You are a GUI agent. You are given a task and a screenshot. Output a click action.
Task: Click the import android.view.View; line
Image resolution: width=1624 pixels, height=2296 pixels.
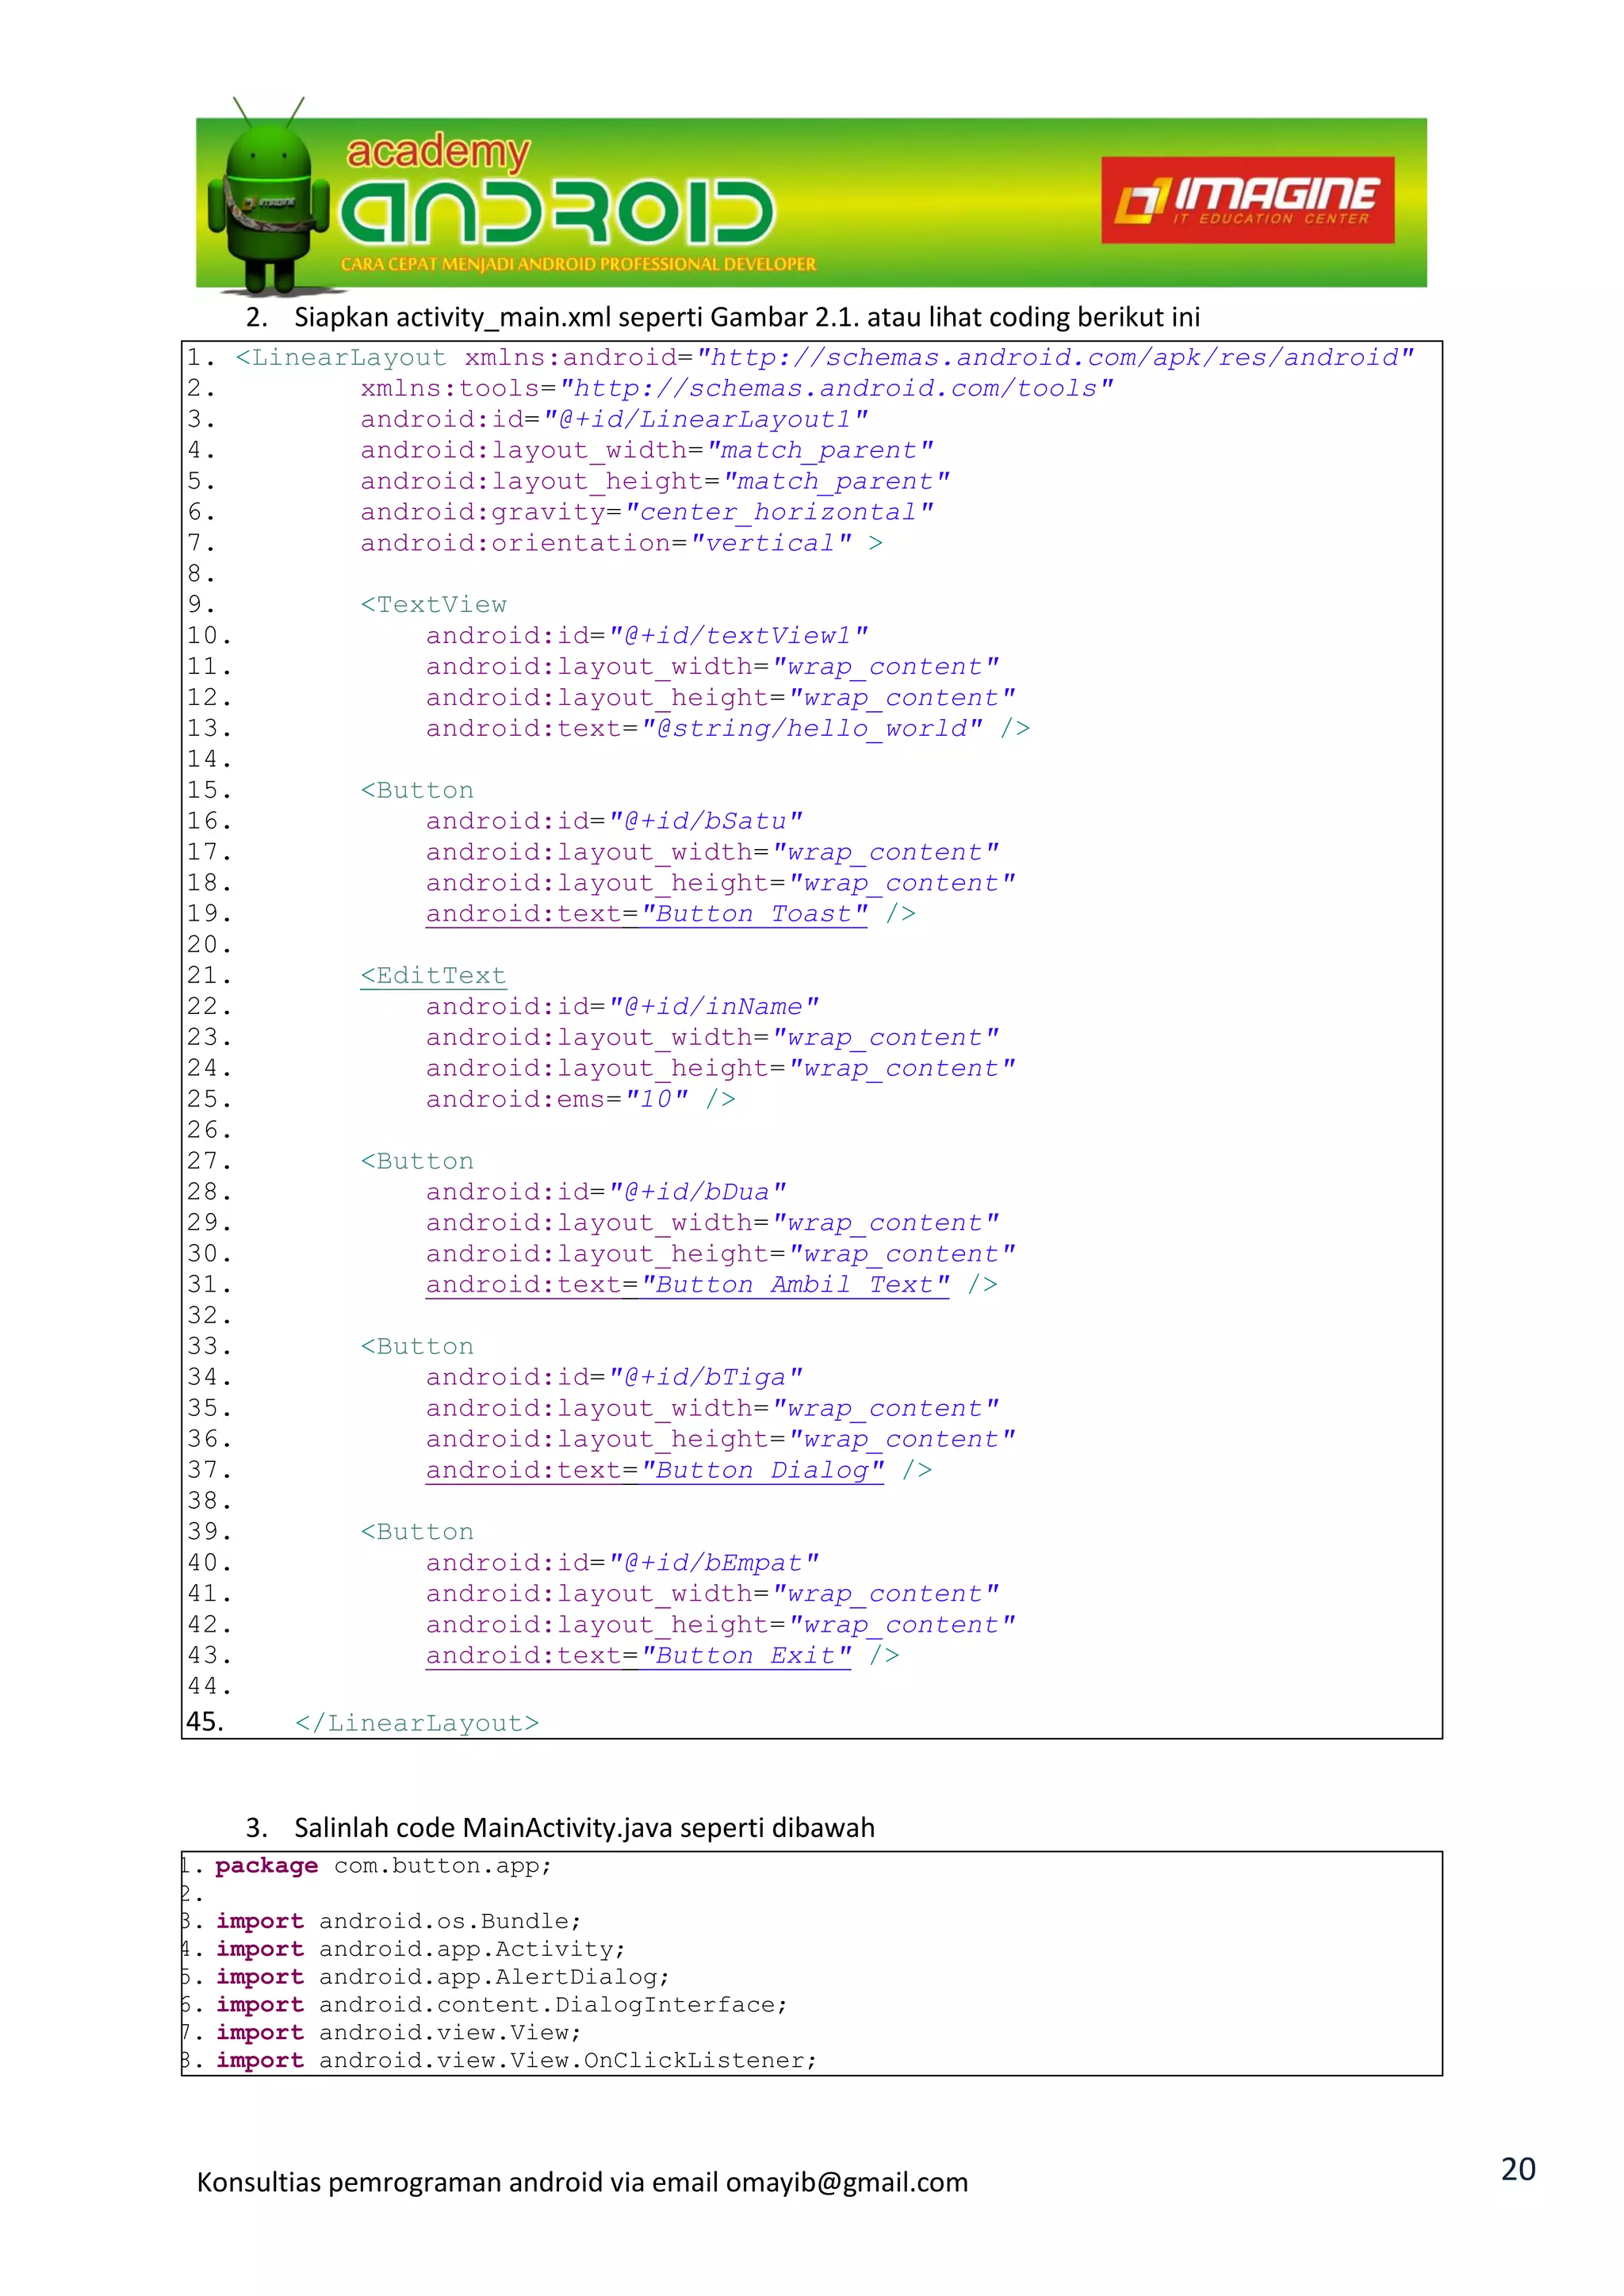pyautogui.click(x=398, y=2033)
